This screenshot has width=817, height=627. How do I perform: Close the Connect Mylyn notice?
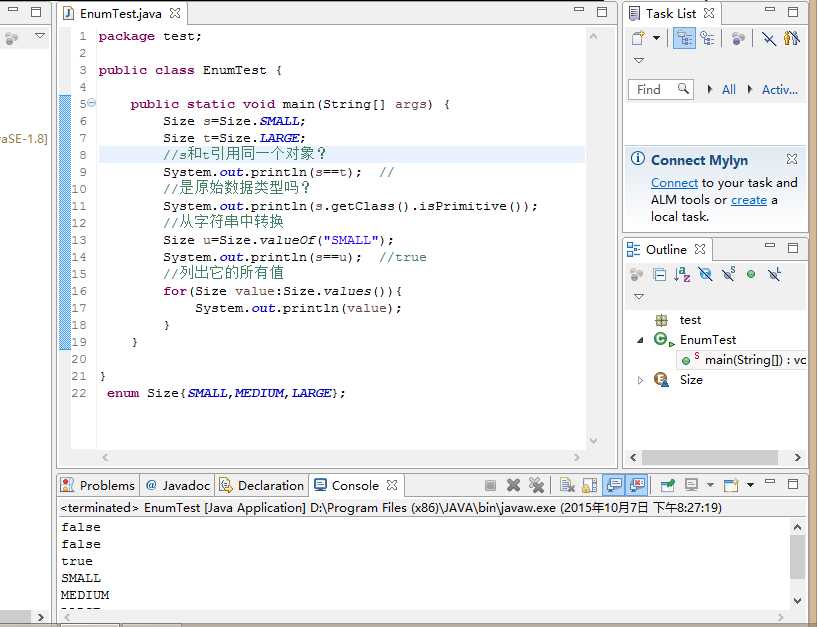pyautogui.click(x=791, y=159)
